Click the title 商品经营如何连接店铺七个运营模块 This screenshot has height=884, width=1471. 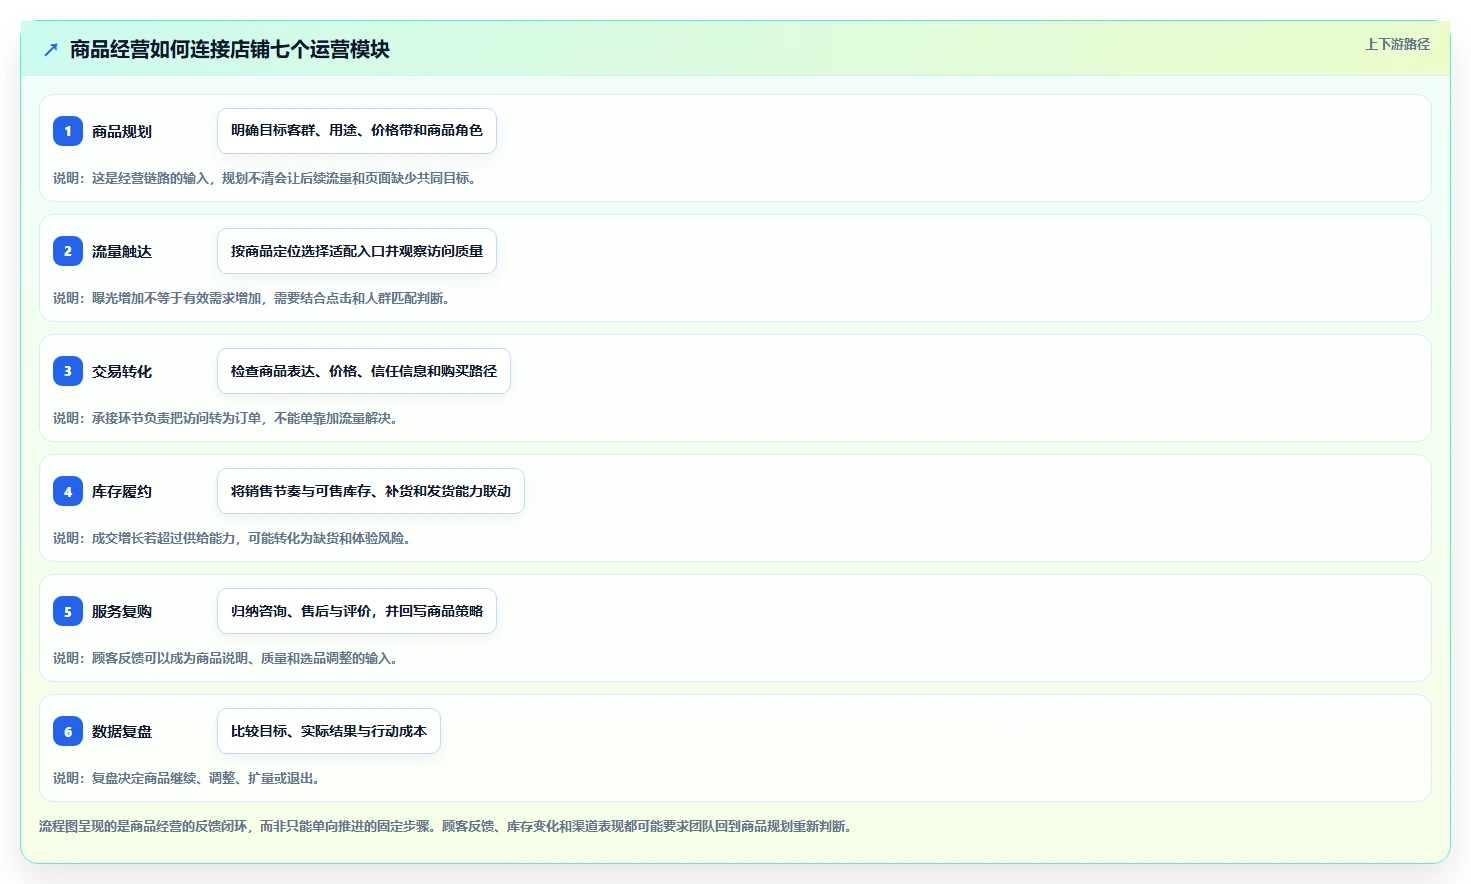pyautogui.click(x=230, y=49)
